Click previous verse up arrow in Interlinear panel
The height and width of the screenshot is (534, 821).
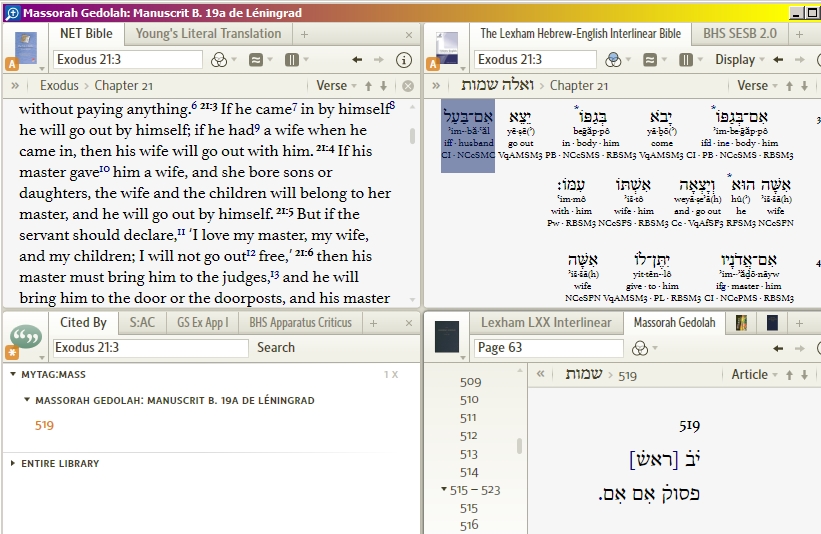[x=789, y=86]
